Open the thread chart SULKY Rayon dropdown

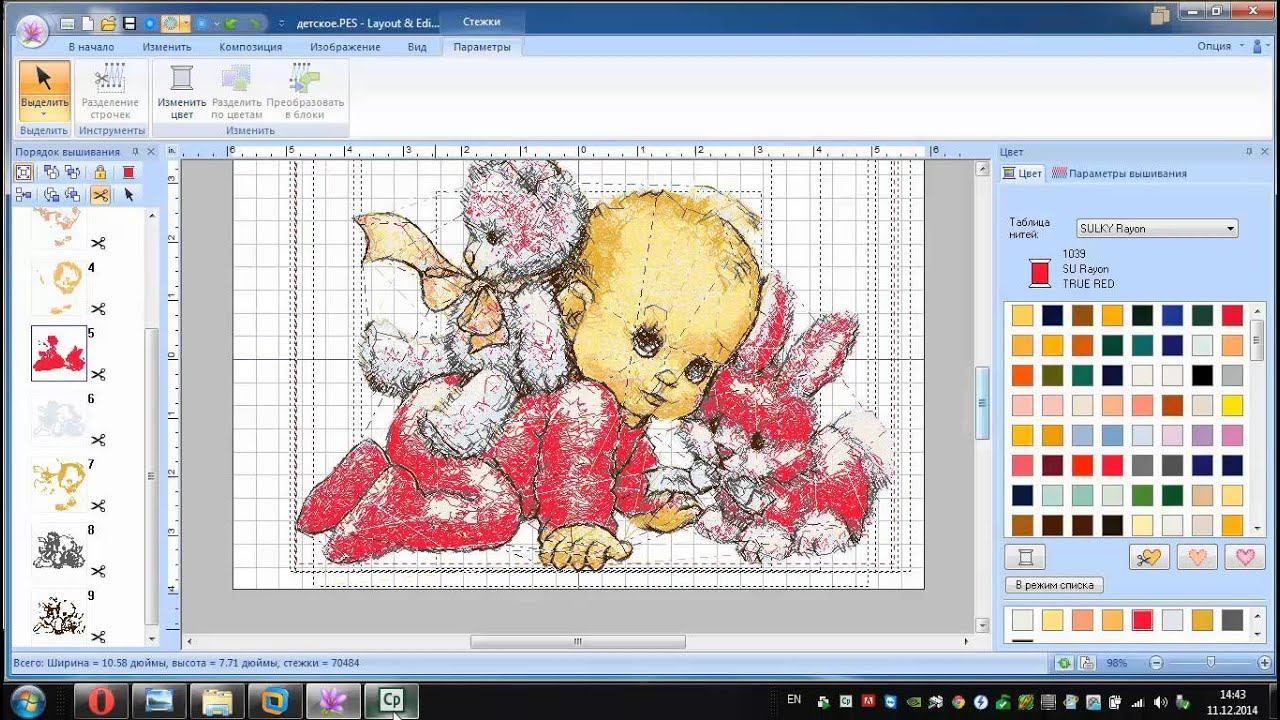click(1156, 229)
